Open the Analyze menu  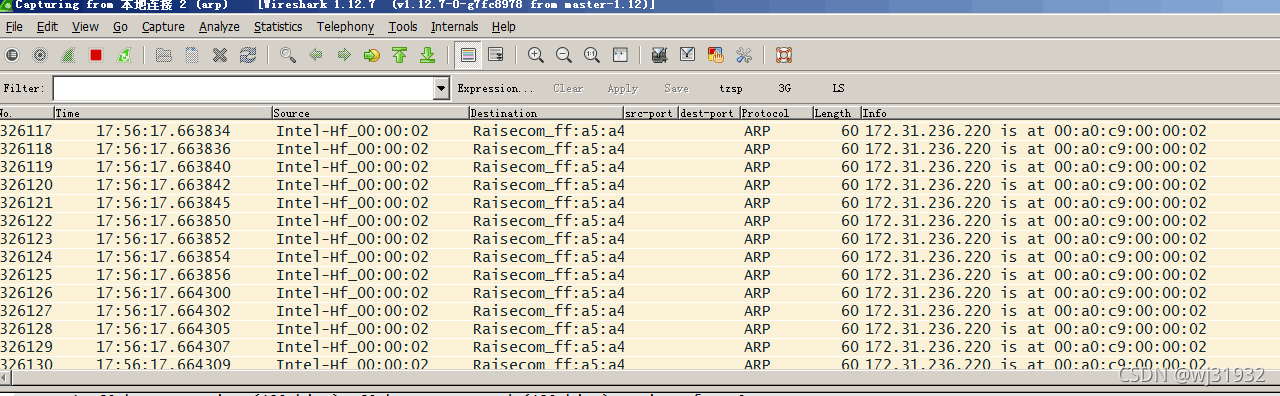click(x=219, y=27)
